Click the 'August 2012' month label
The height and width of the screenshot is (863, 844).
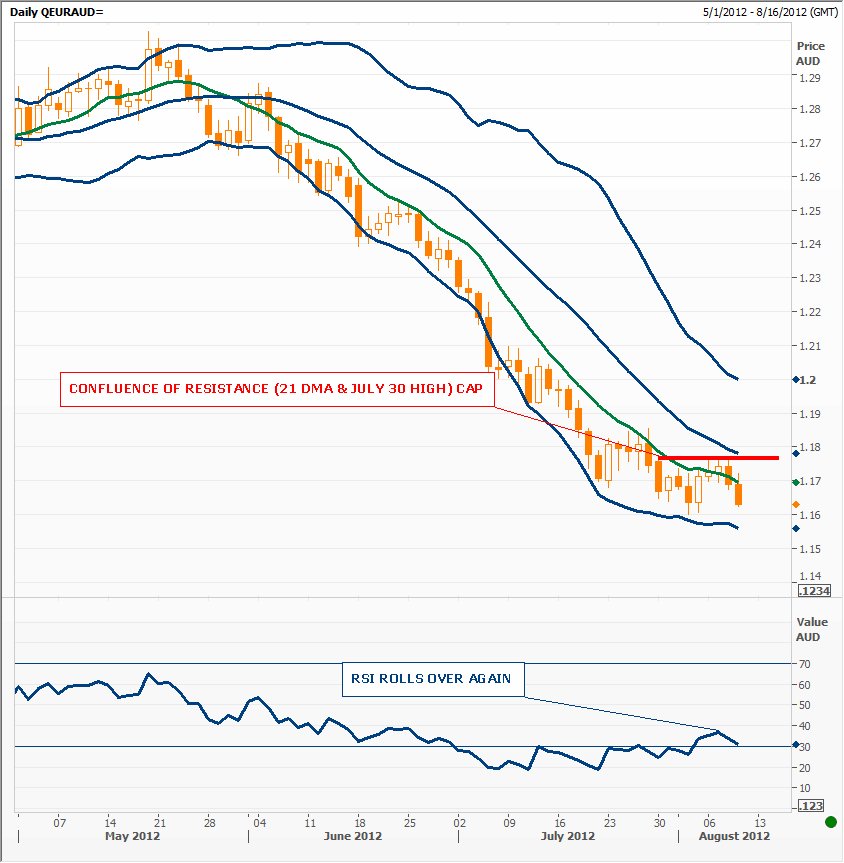click(x=734, y=837)
